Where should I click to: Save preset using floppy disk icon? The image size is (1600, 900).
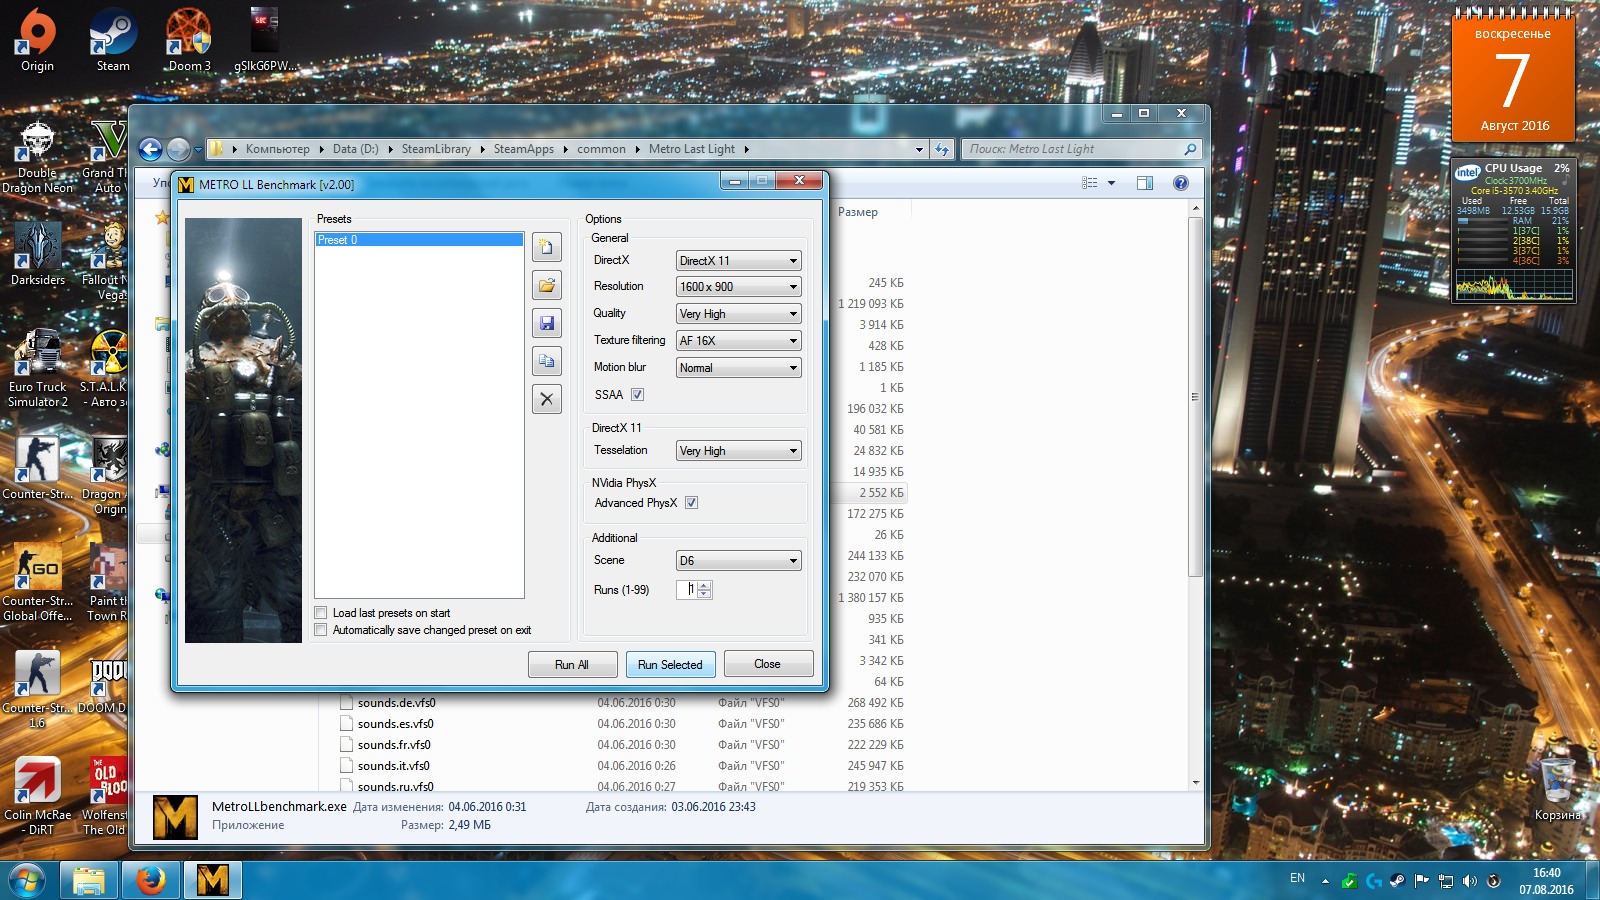(547, 323)
